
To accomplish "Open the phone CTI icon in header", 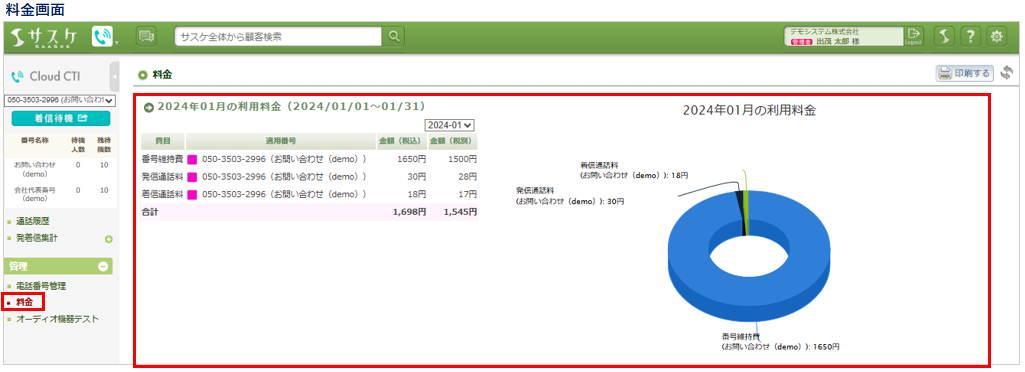I will pyautogui.click(x=102, y=37).
